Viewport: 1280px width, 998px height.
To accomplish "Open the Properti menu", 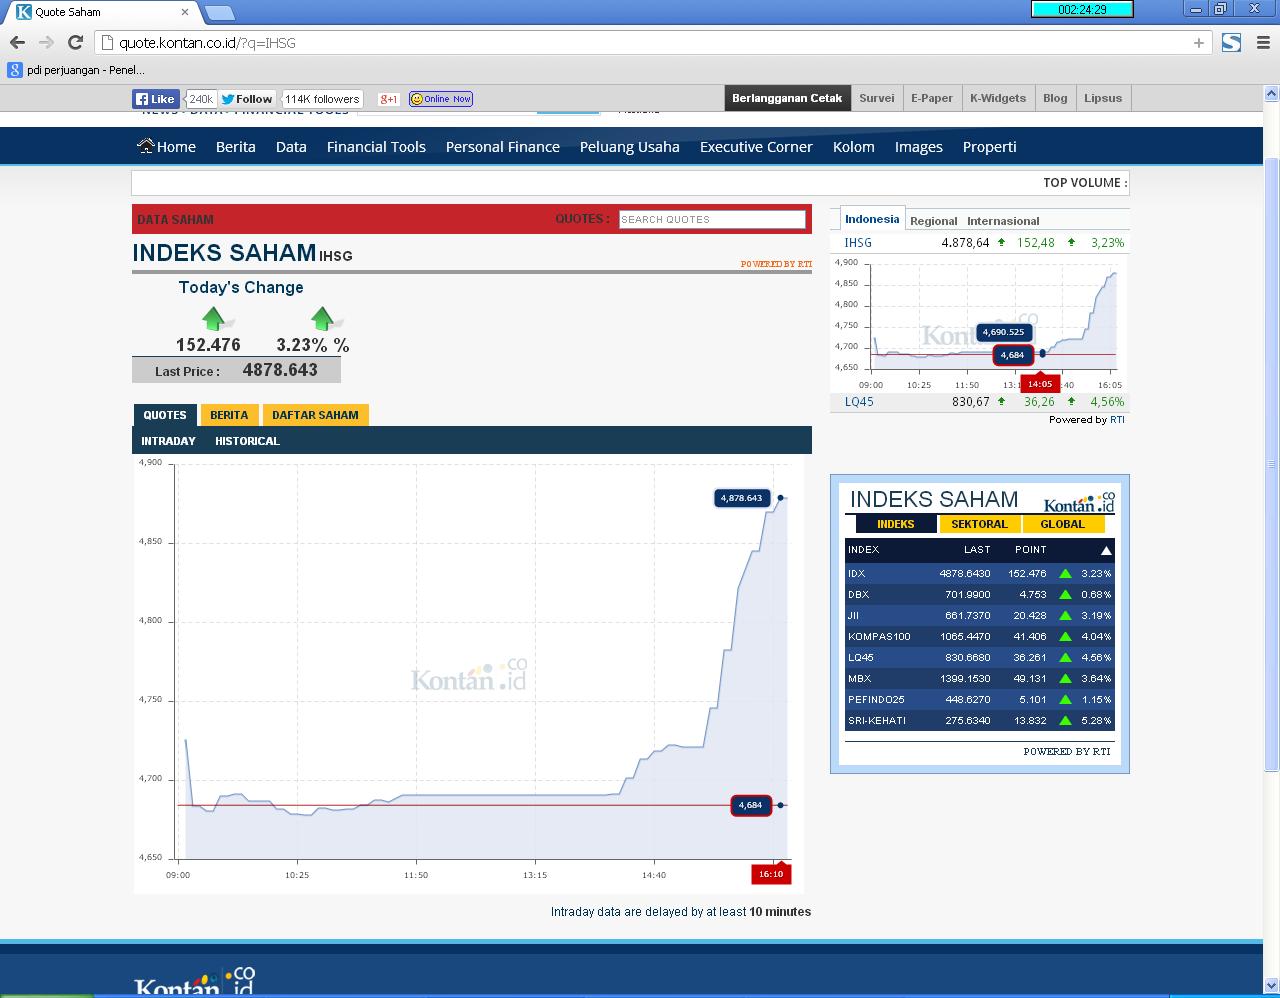I will coord(990,146).
